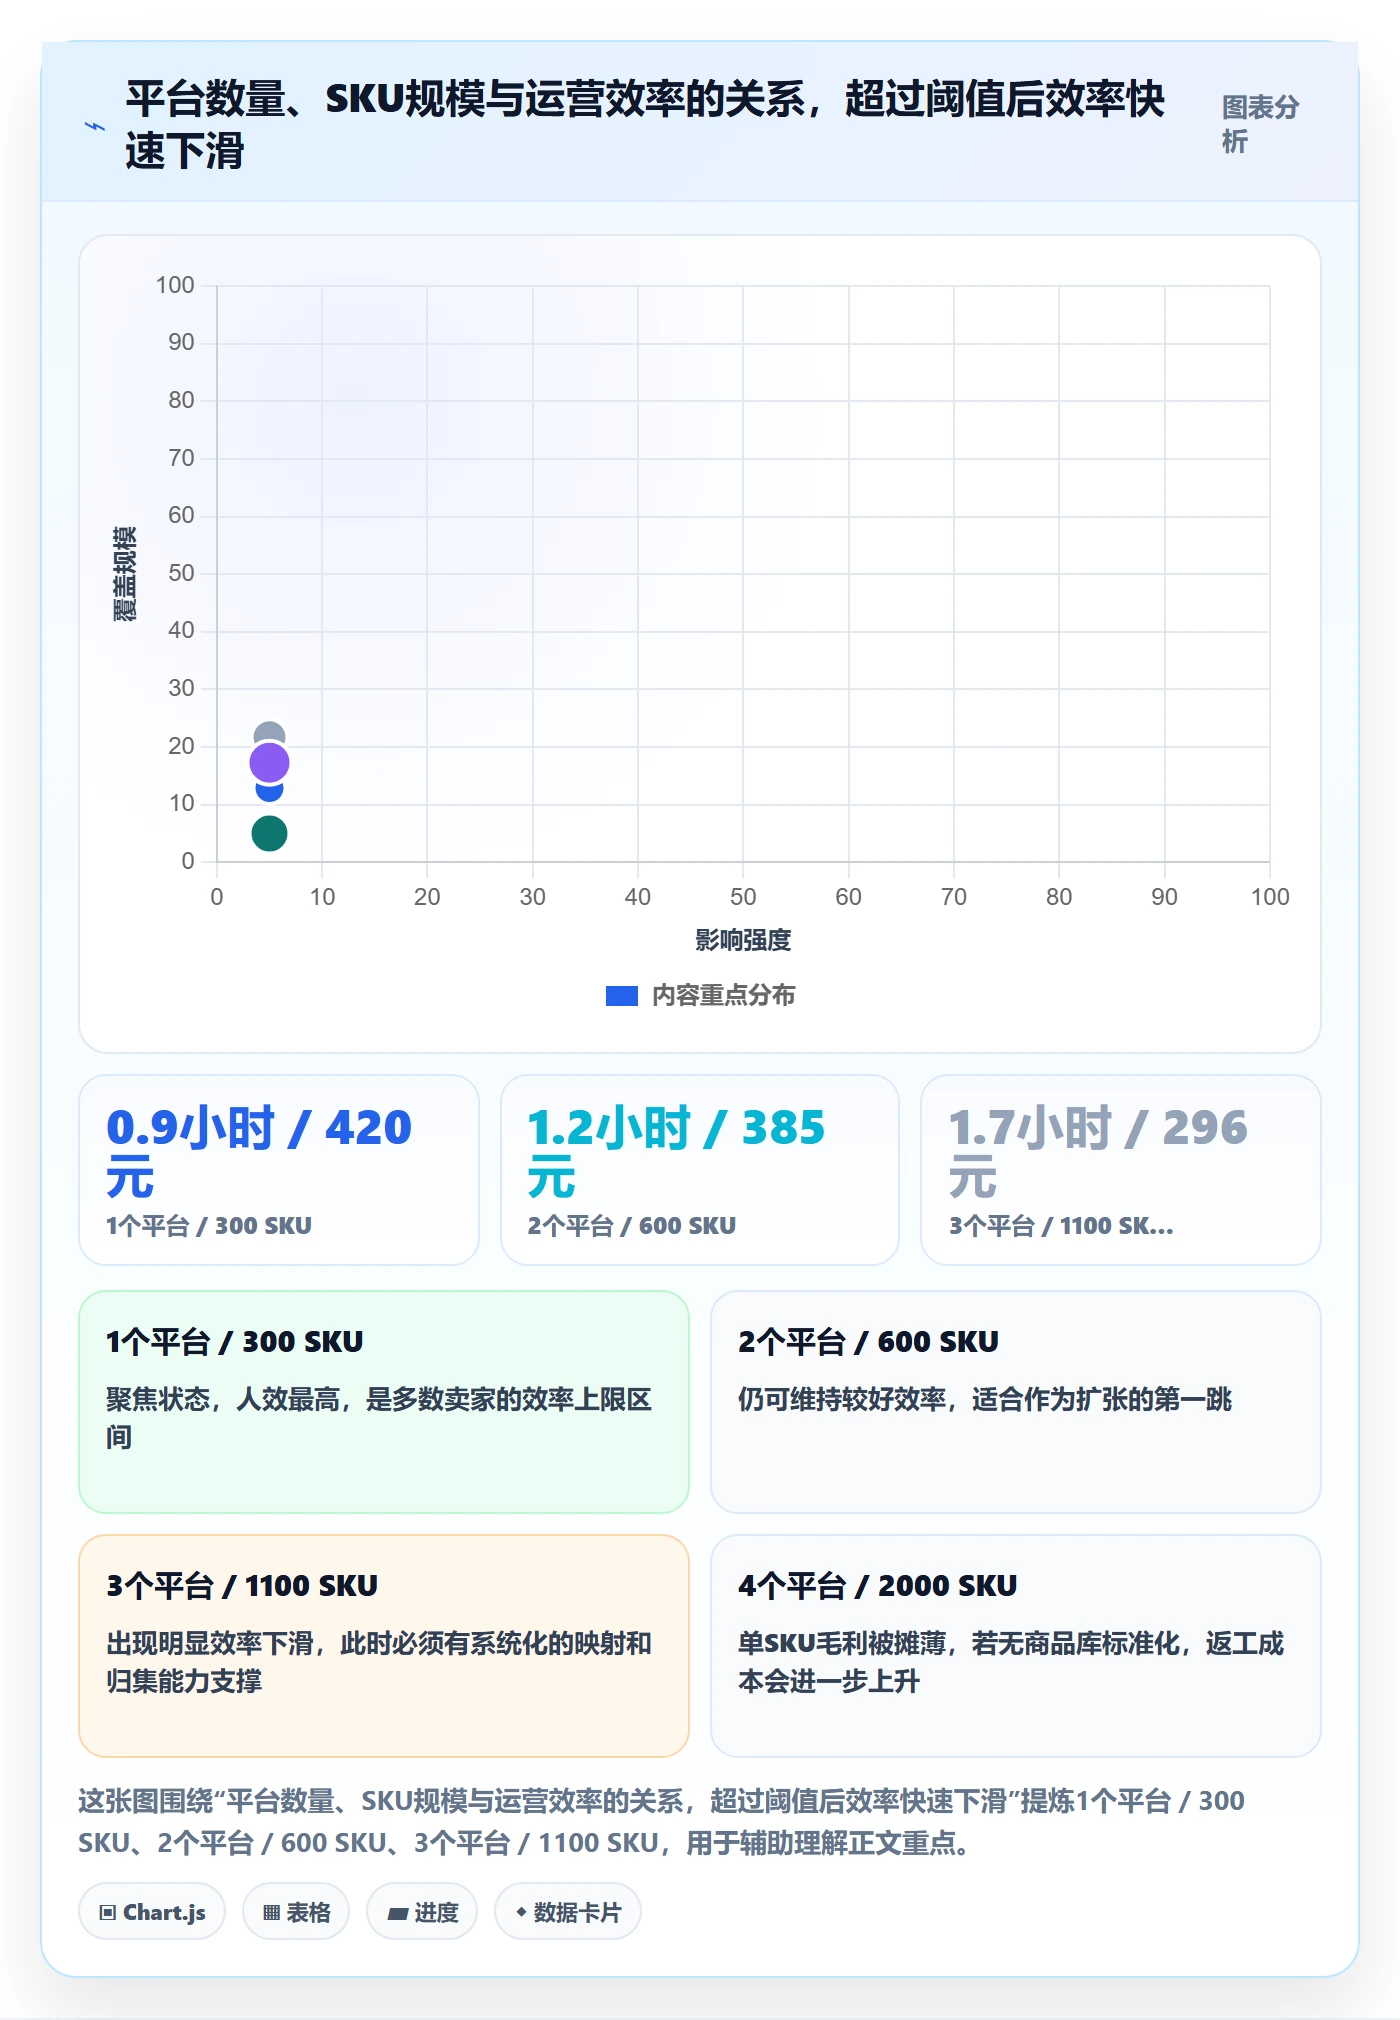The height and width of the screenshot is (2020, 1400).
Task: Toggle the 内容重点分布 legend color swatch
Action: tap(622, 996)
